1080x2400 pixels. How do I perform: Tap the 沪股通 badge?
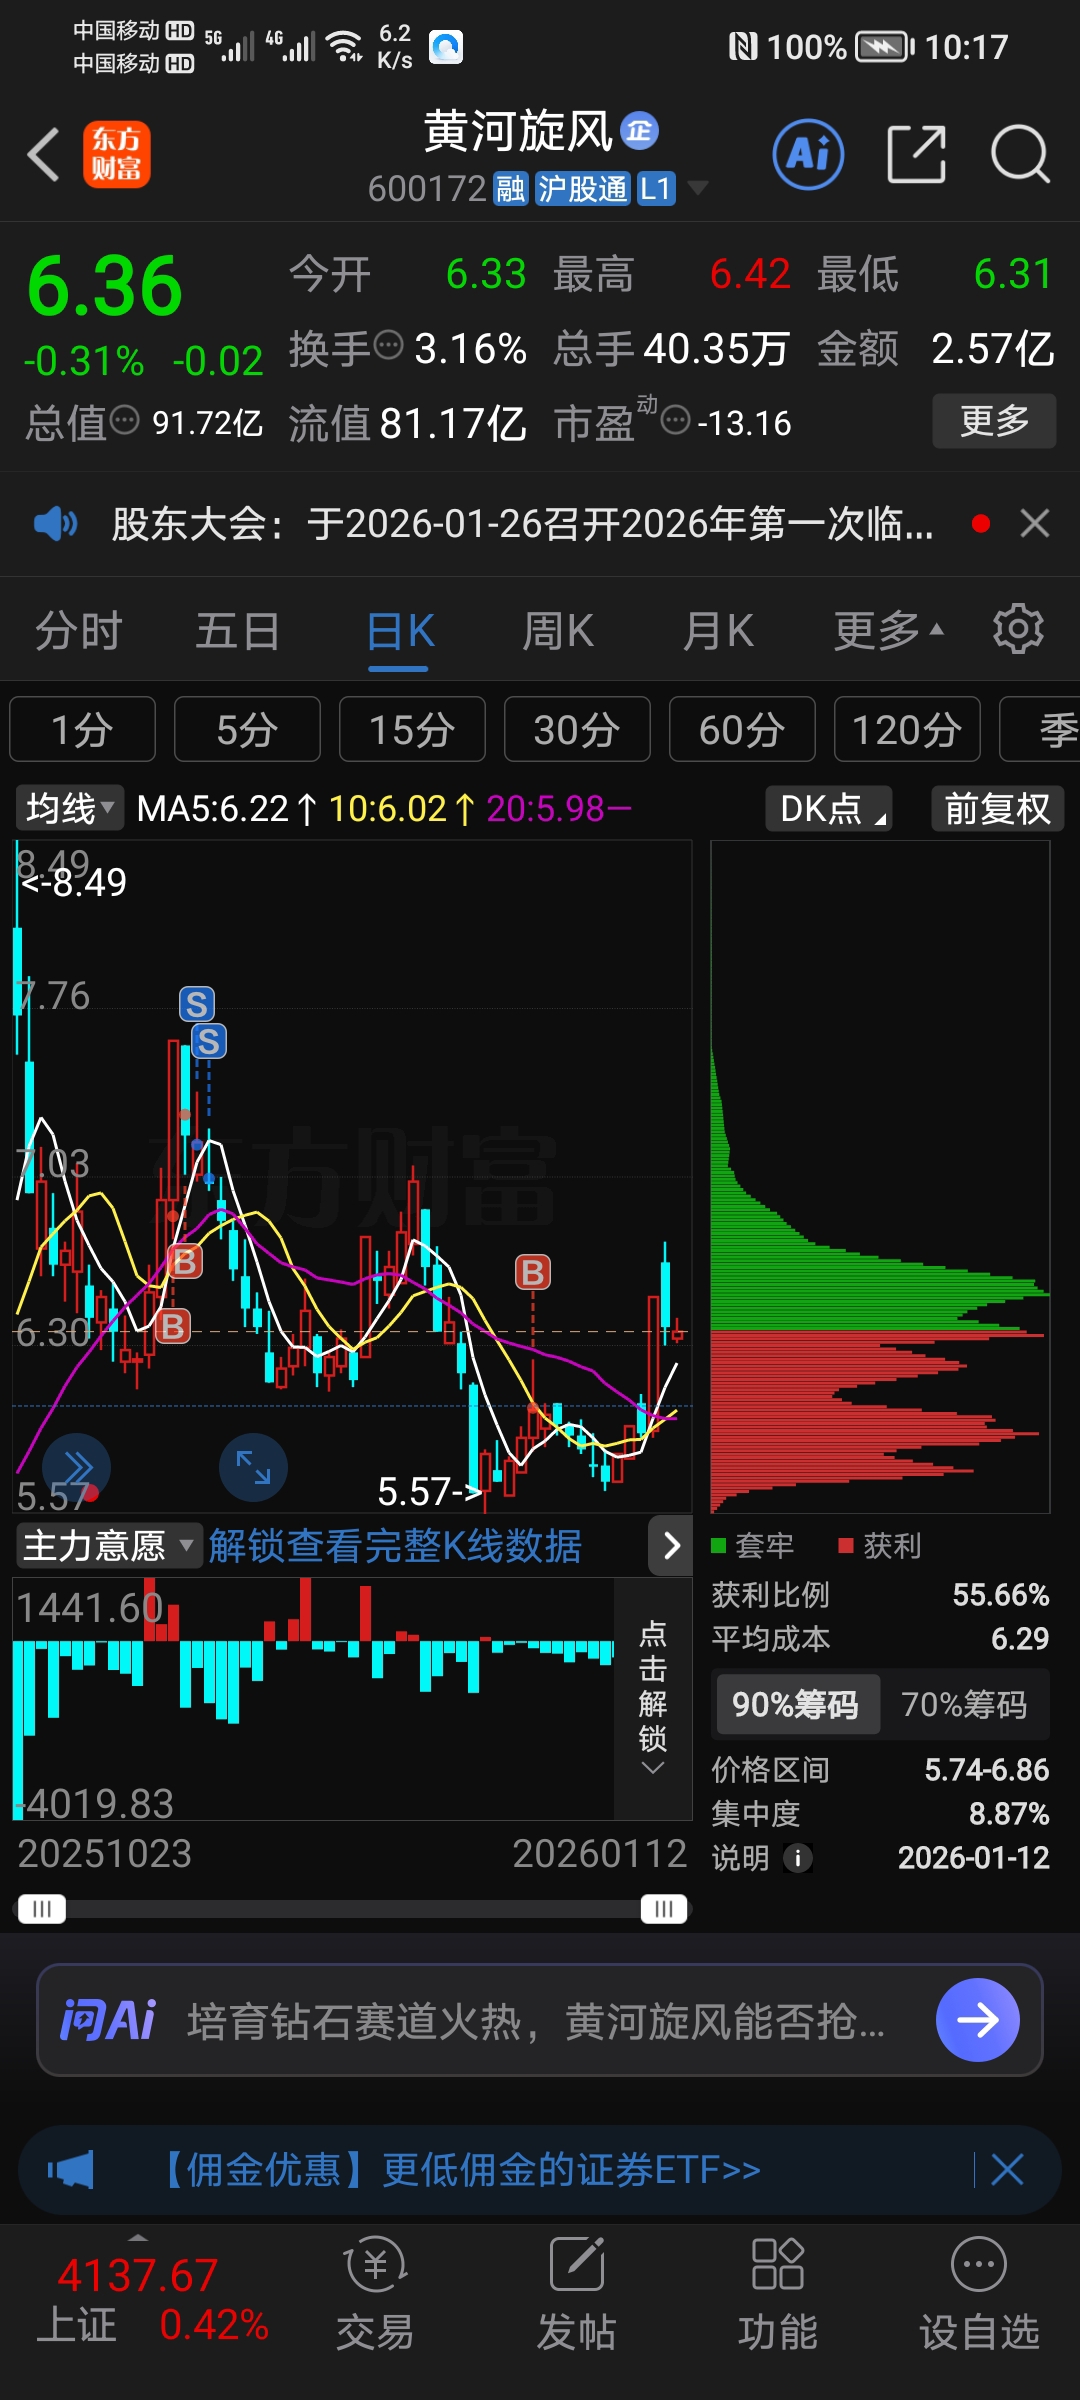click(582, 188)
